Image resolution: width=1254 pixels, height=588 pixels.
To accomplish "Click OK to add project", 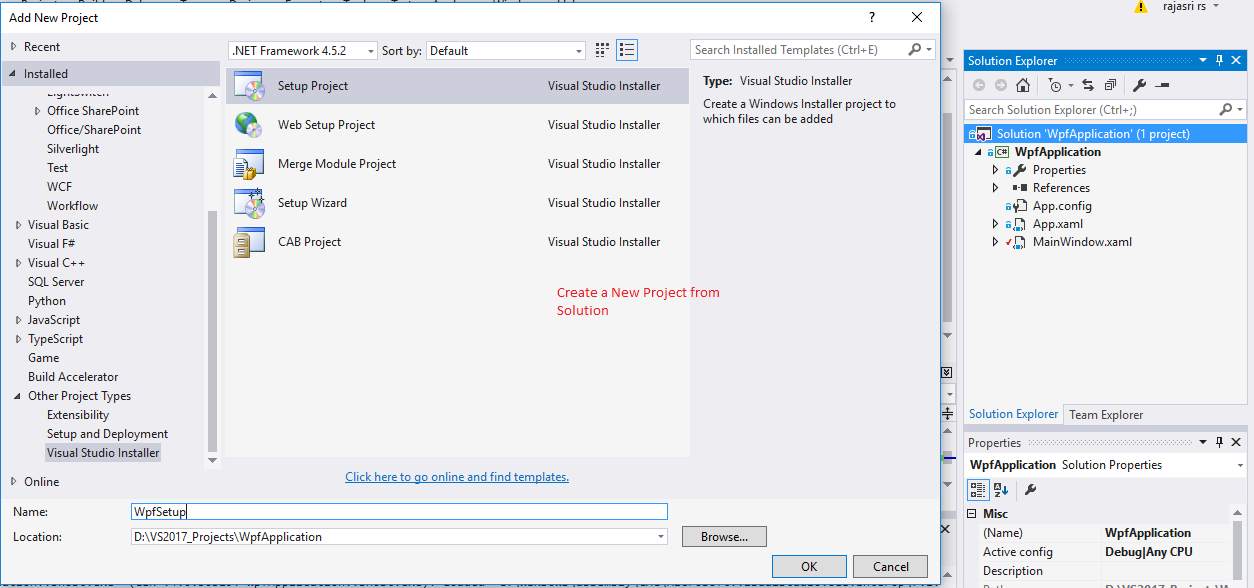I will click(809, 567).
